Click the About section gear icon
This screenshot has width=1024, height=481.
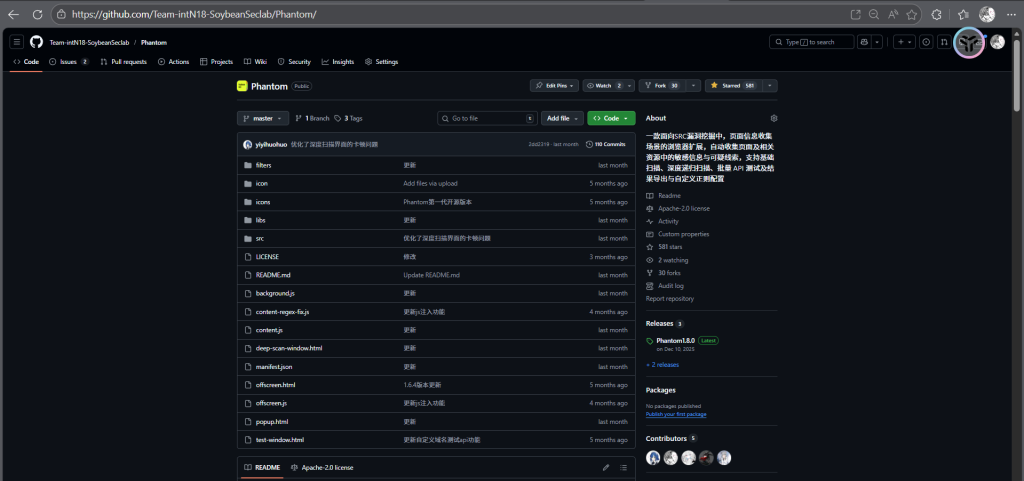(x=773, y=118)
